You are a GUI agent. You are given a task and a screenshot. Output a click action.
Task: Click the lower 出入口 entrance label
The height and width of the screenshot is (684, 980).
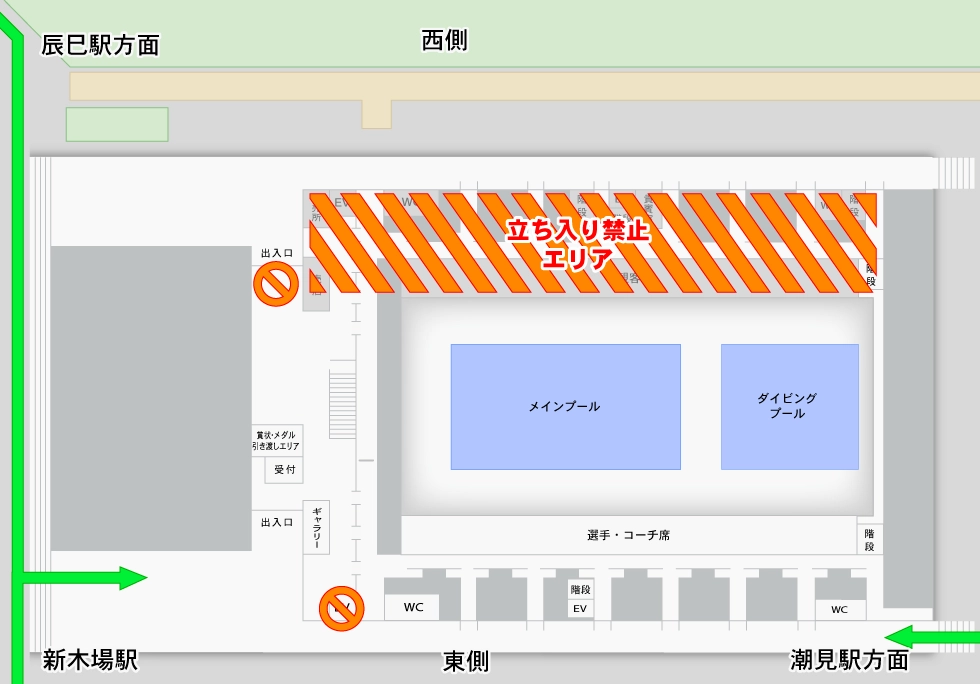coord(276,522)
